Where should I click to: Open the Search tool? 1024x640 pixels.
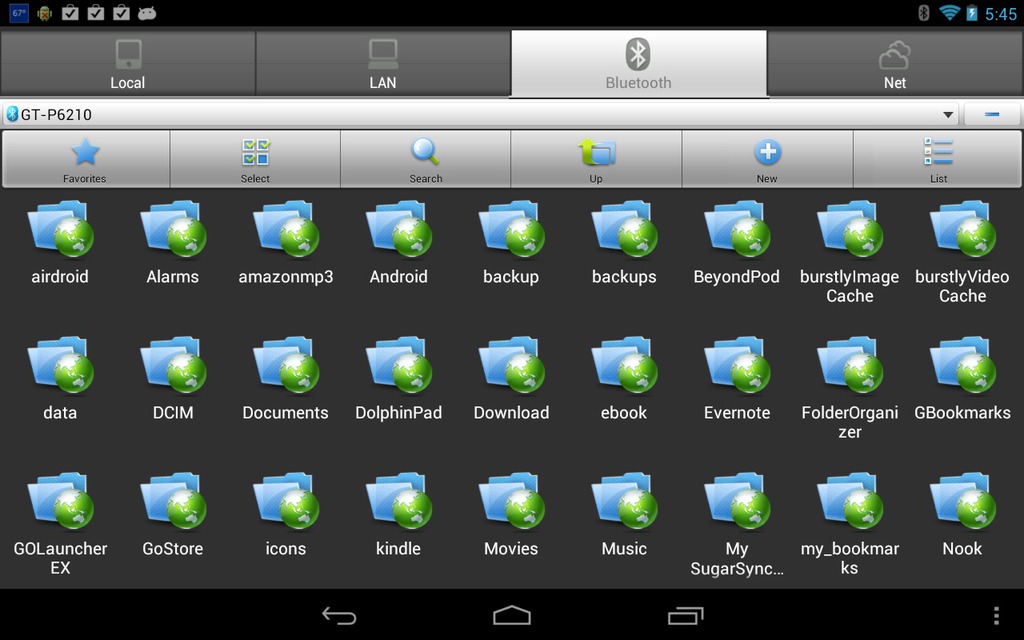[x=426, y=159]
